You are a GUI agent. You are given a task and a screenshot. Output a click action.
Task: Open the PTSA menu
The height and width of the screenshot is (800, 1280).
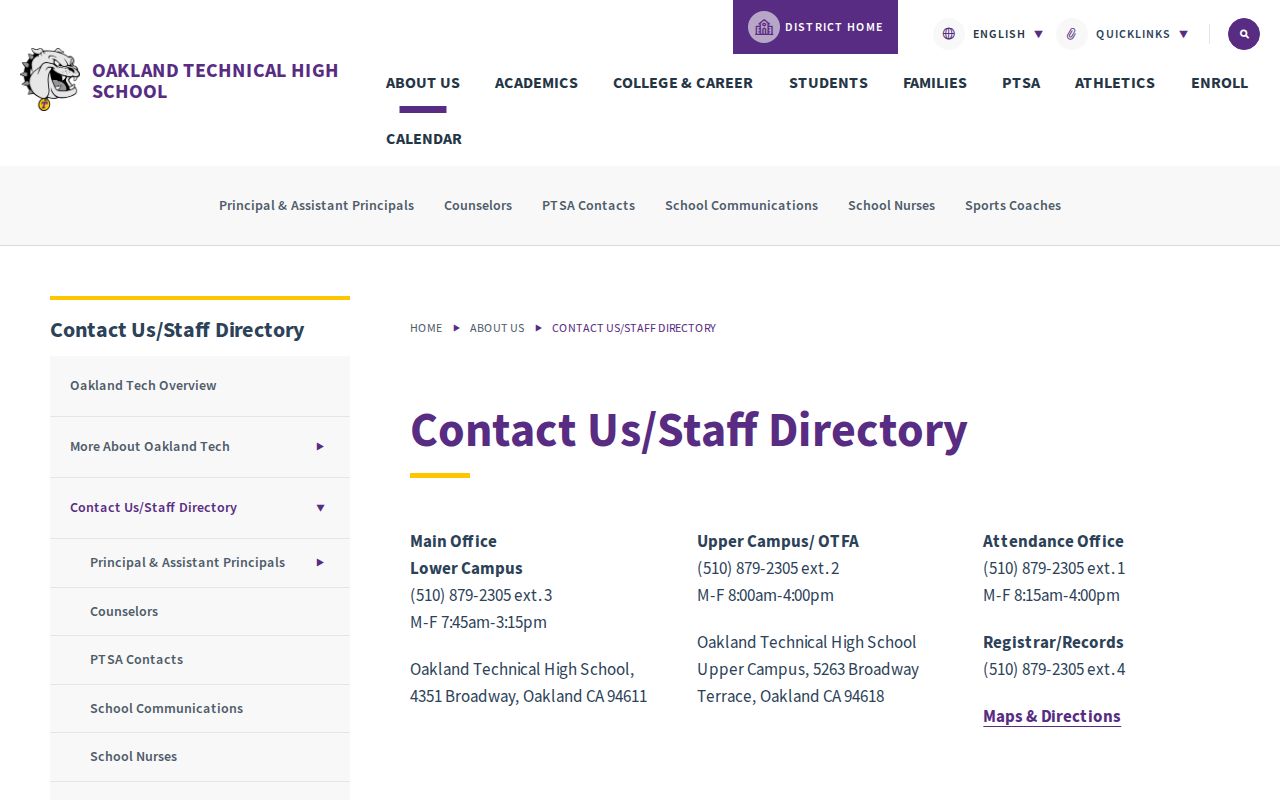tap(1021, 83)
